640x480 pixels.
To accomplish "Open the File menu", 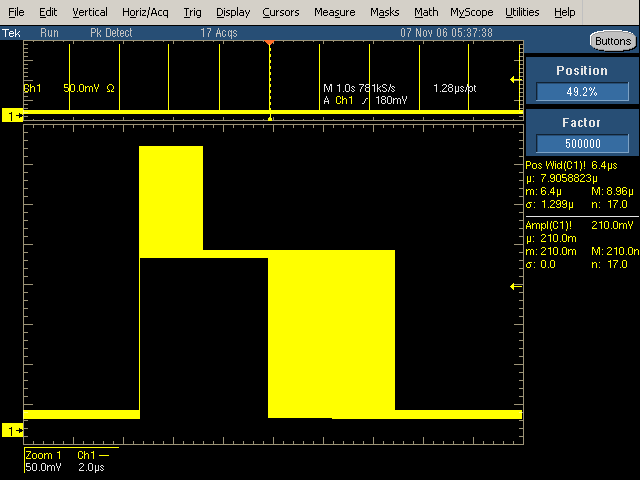I will 16,12.
